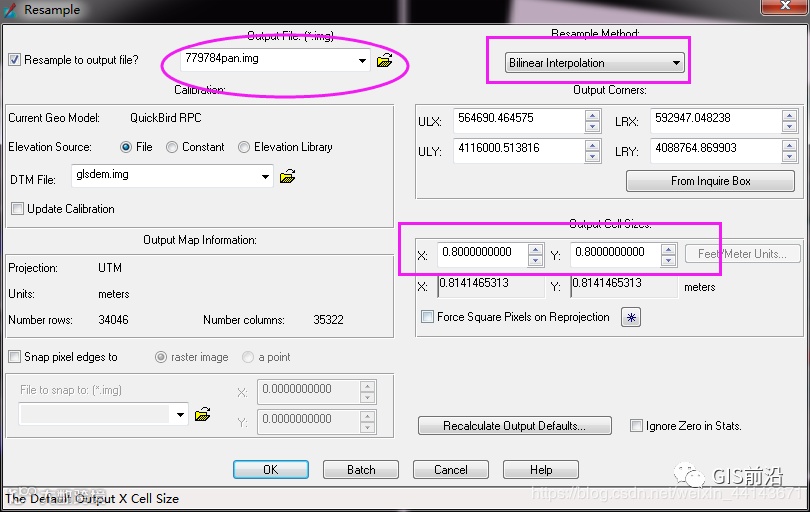Click the From Inquire Box button

tap(710, 181)
